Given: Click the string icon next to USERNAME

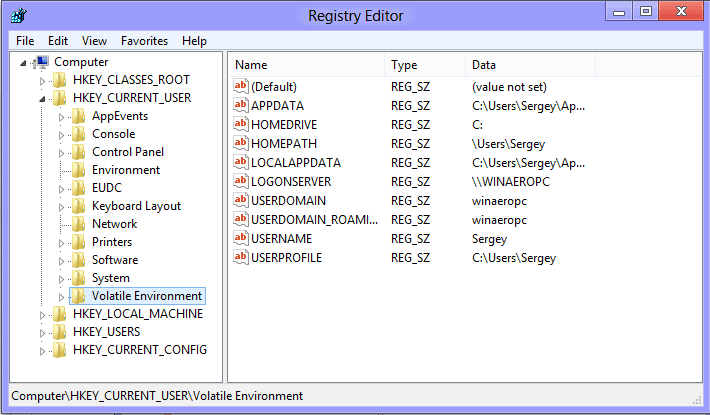Looking at the screenshot, I should pyautogui.click(x=241, y=239).
